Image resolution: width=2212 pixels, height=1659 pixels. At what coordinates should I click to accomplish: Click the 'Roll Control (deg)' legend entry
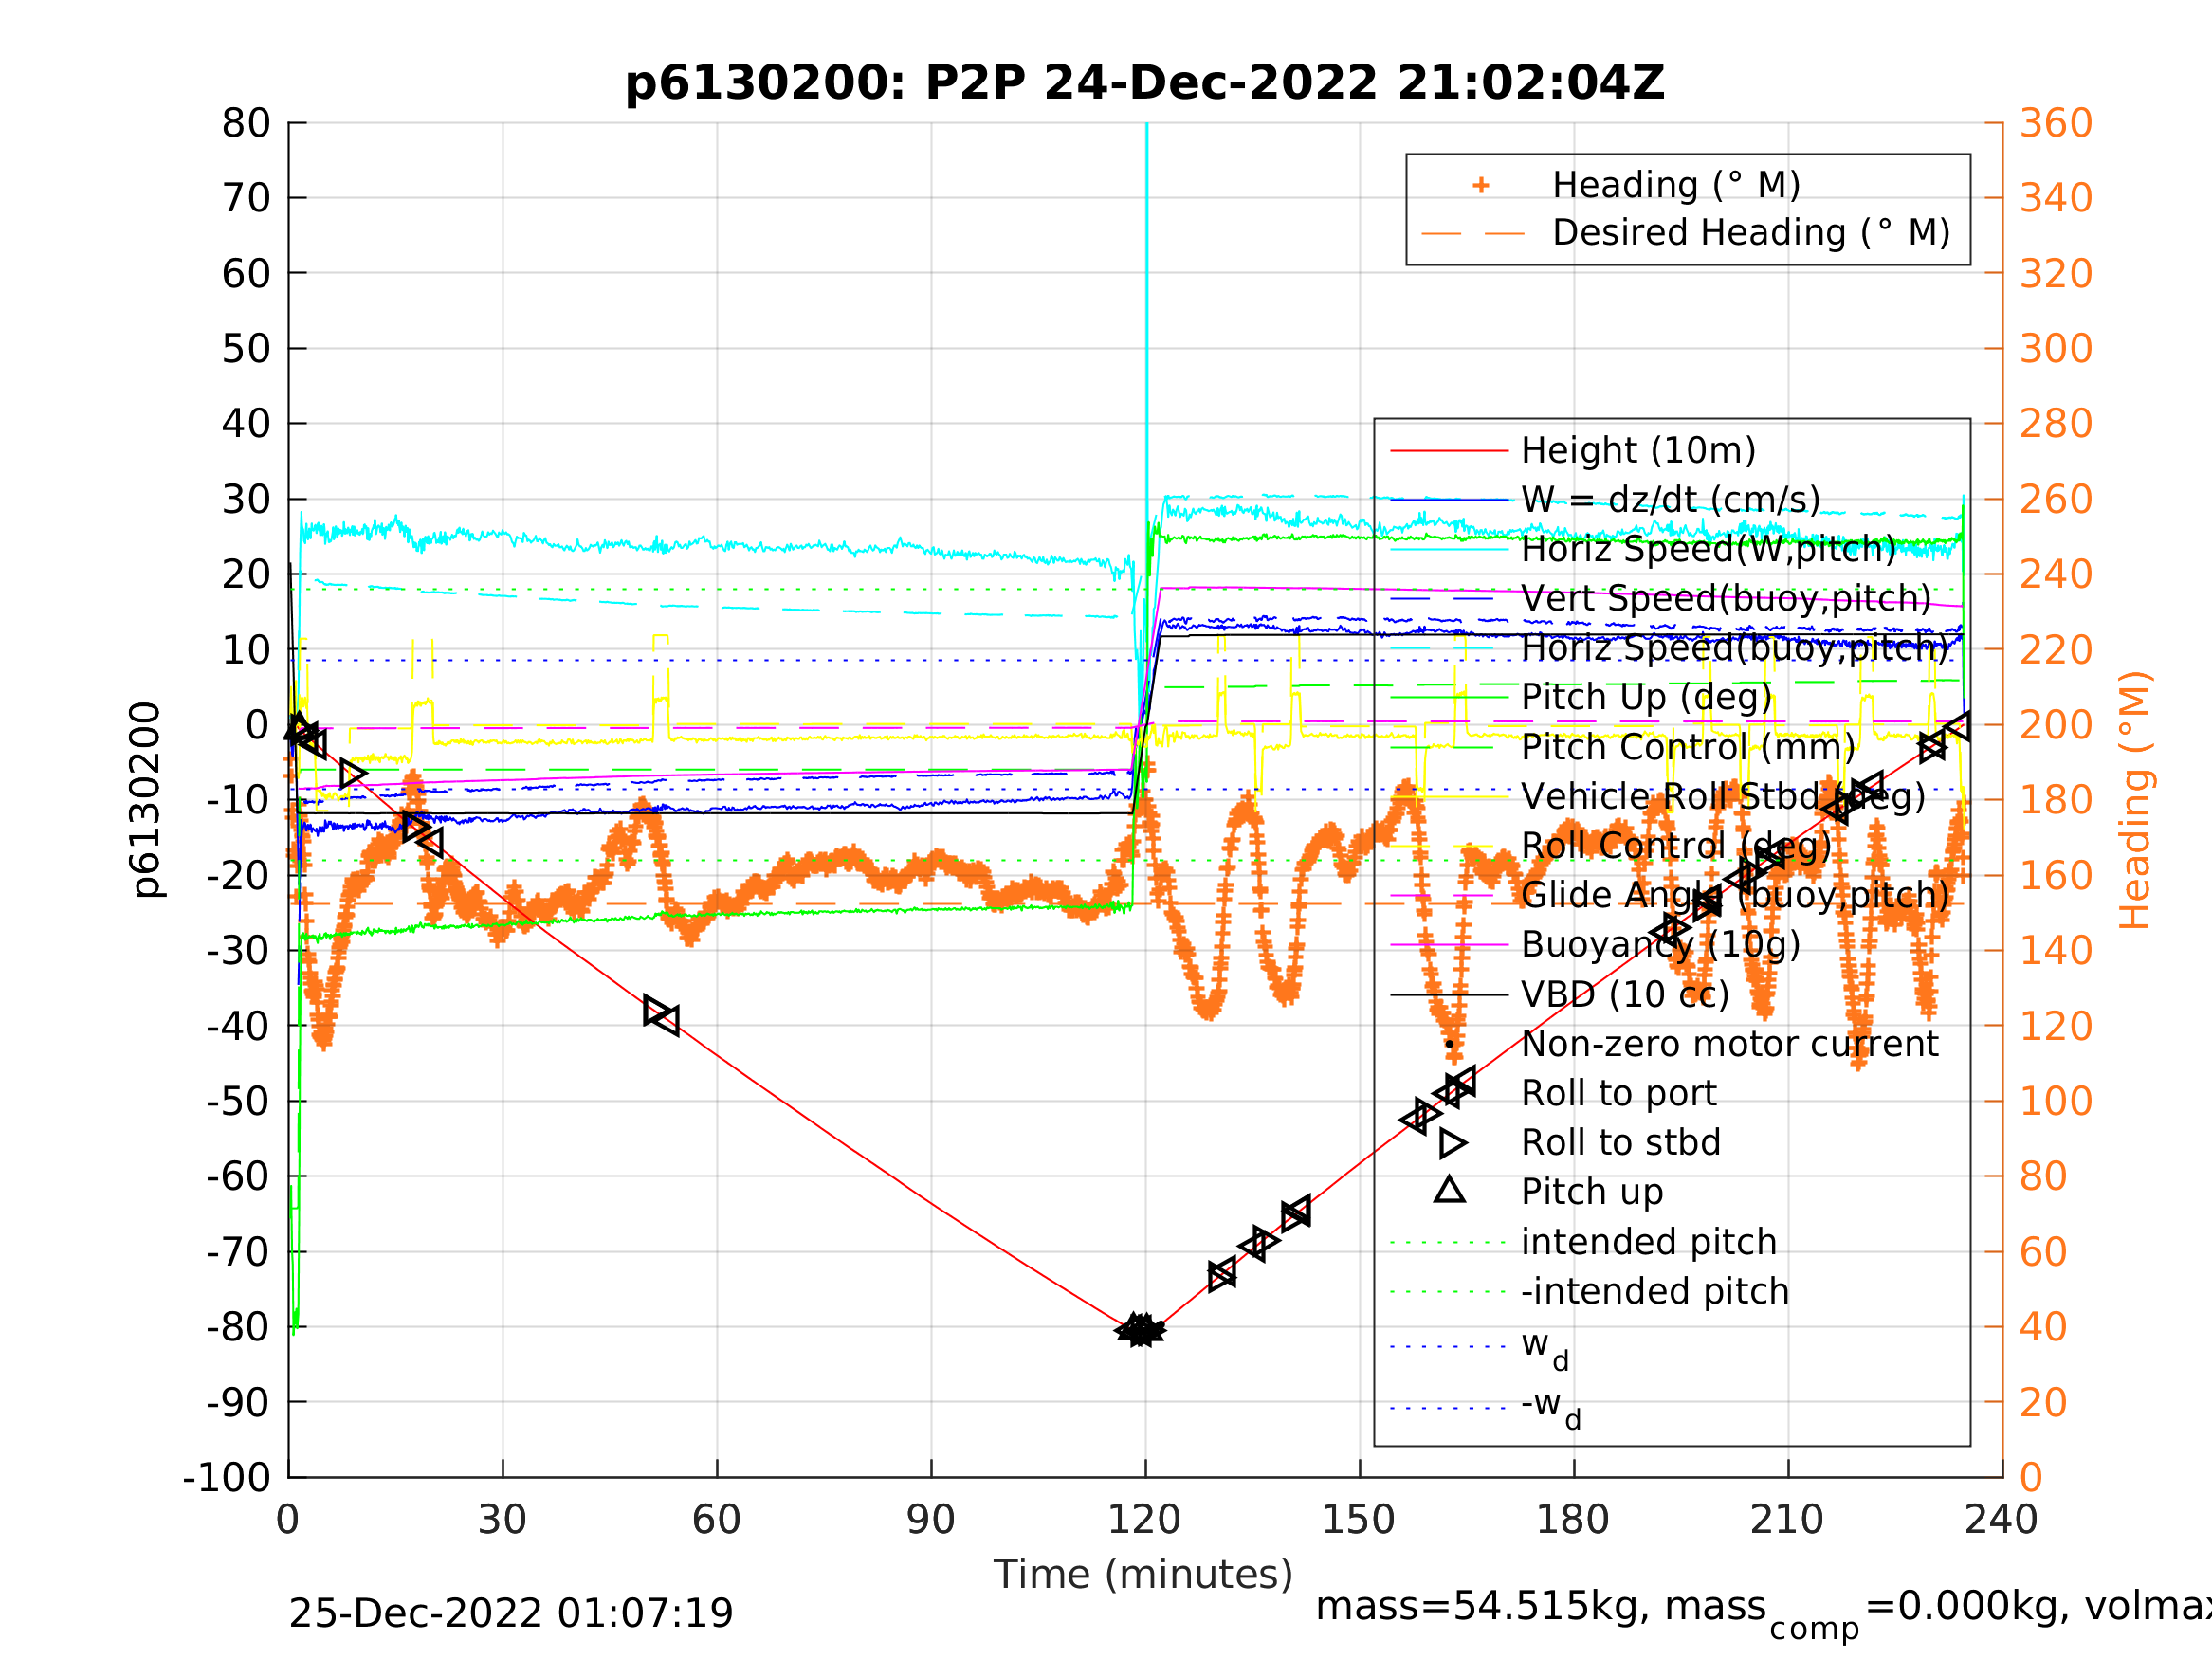point(1676,846)
